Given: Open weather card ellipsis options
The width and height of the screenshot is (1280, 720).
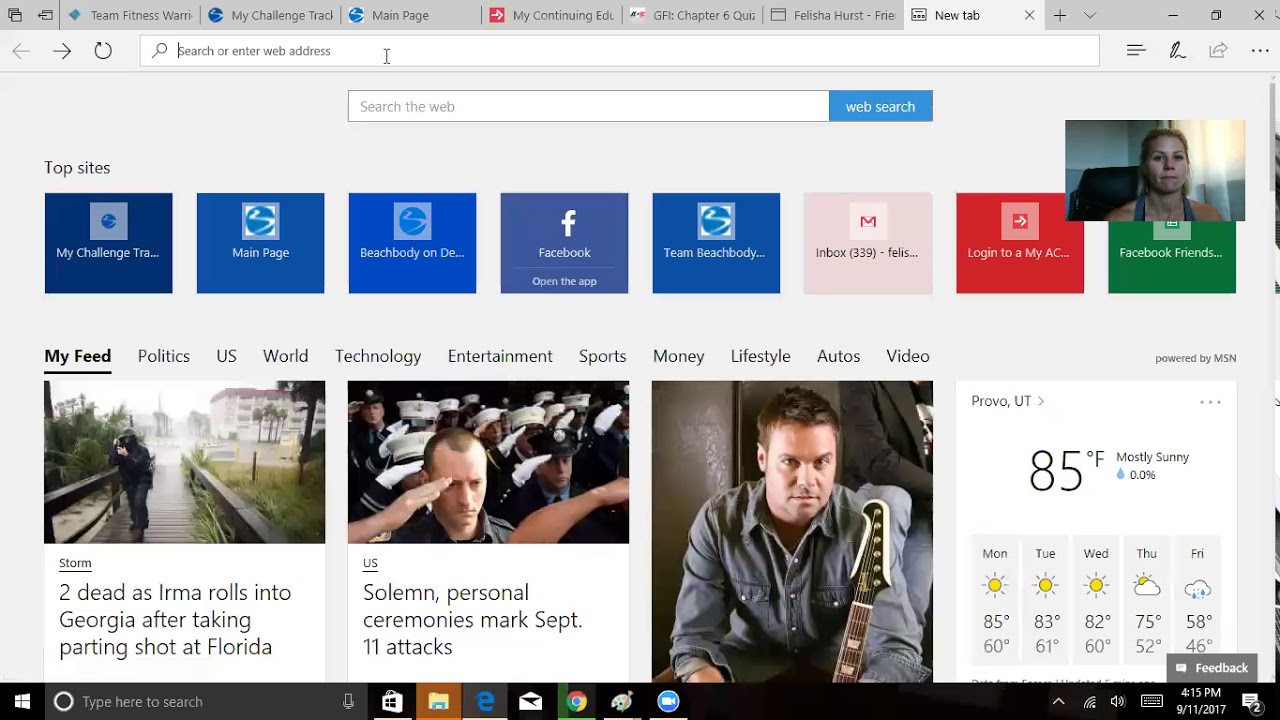Looking at the screenshot, I should [x=1210, y=402].
